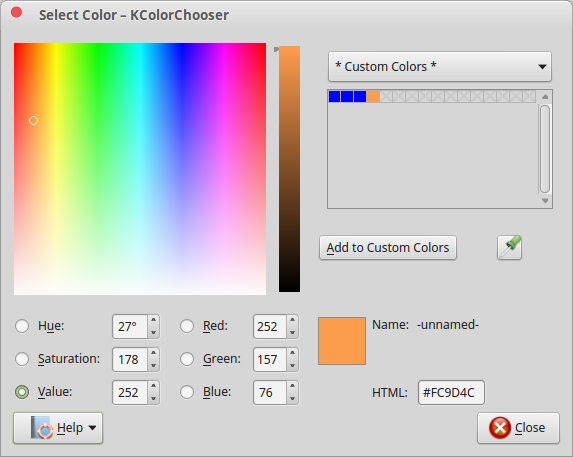Click the Close button
Viewport: 573px width, 457px height.
pos(518,428)
